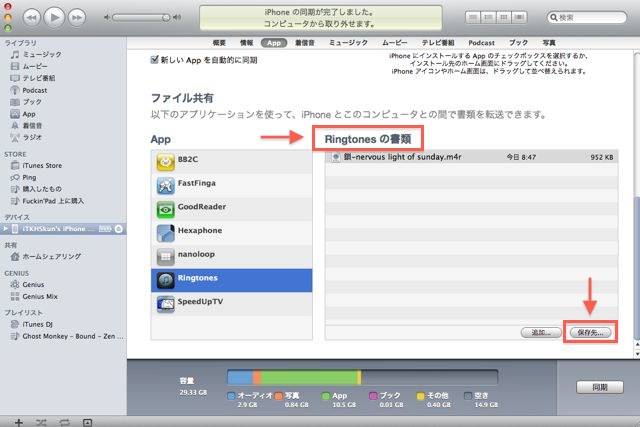Switch to the 概要 tab

tap(219, 43)
